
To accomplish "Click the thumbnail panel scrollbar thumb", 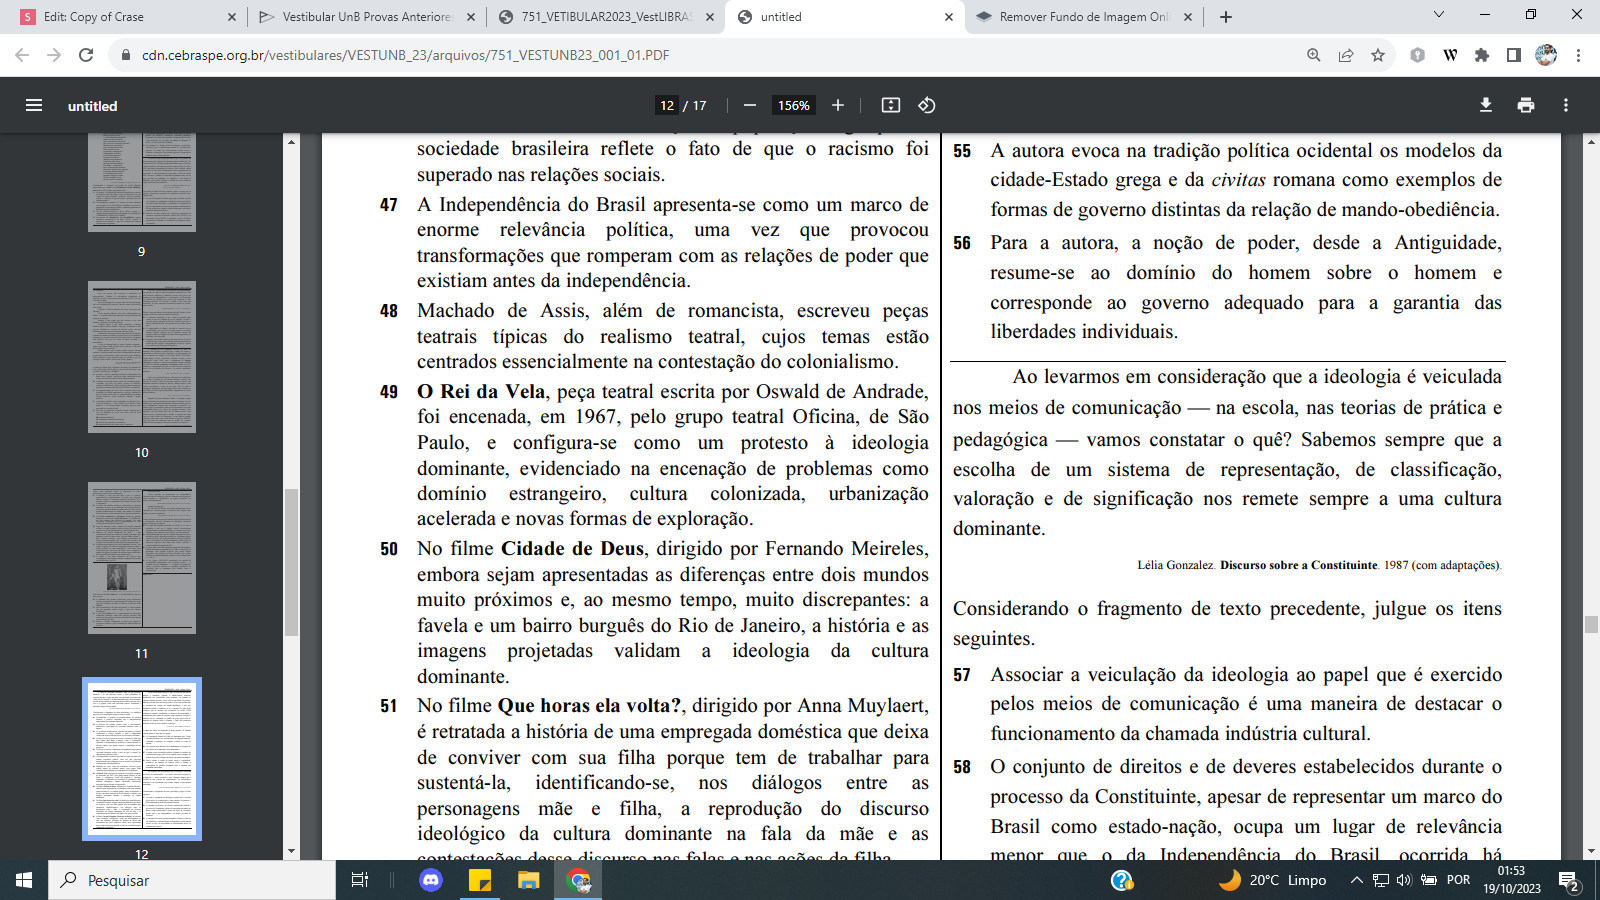I will [x=291, y=562].
